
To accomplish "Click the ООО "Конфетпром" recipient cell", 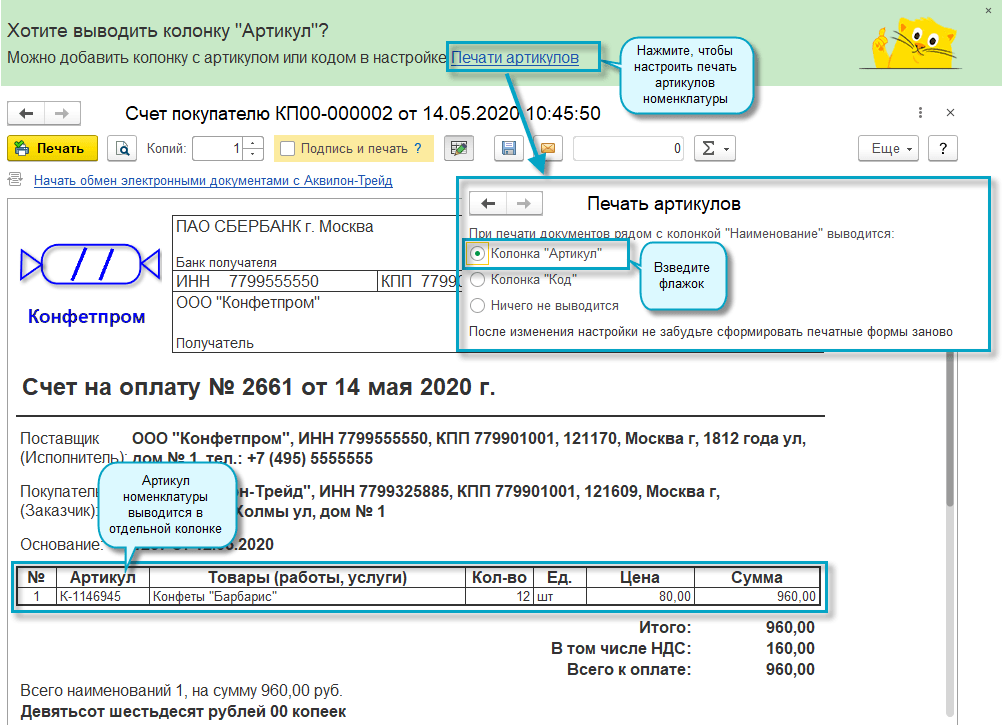I will [x=248, y=303].
